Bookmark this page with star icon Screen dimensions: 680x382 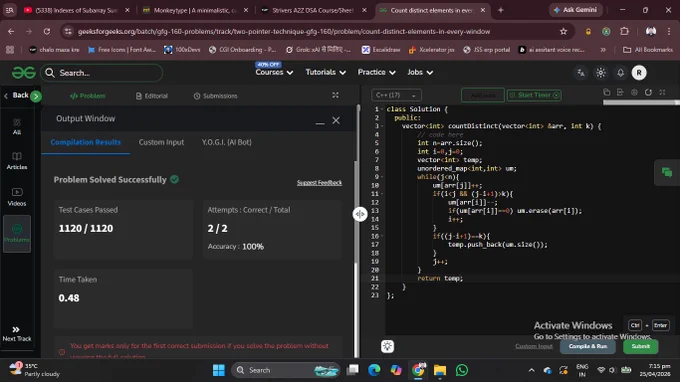tap(563, 32)
